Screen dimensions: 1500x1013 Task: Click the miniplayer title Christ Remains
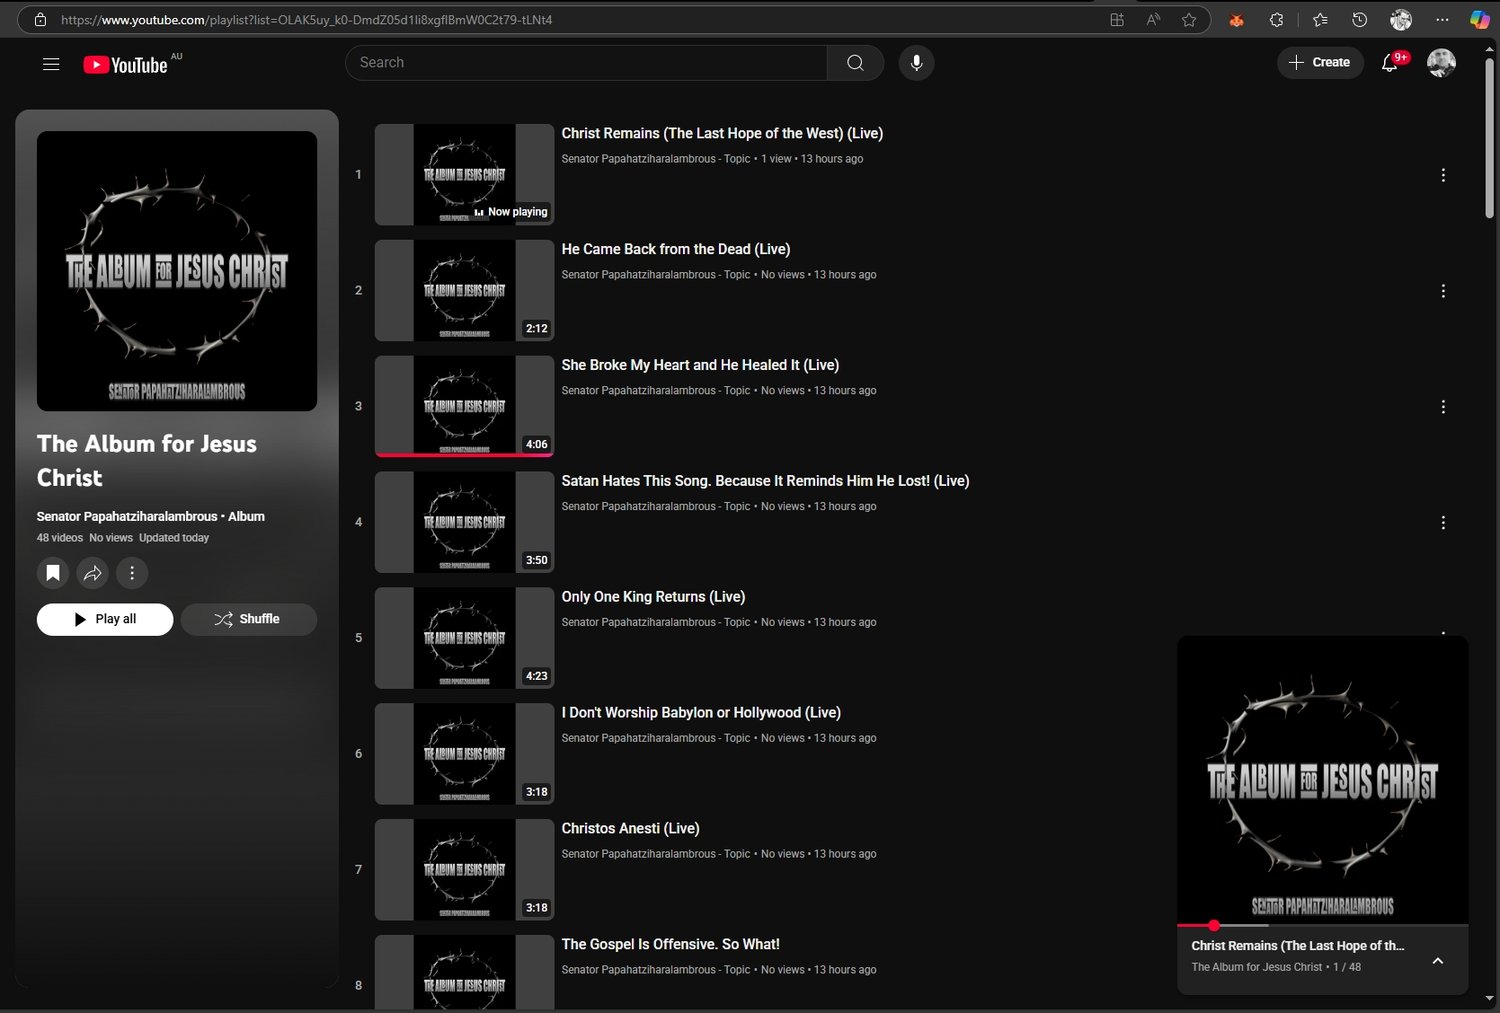pyautogui.click(x=1297, y=946)
